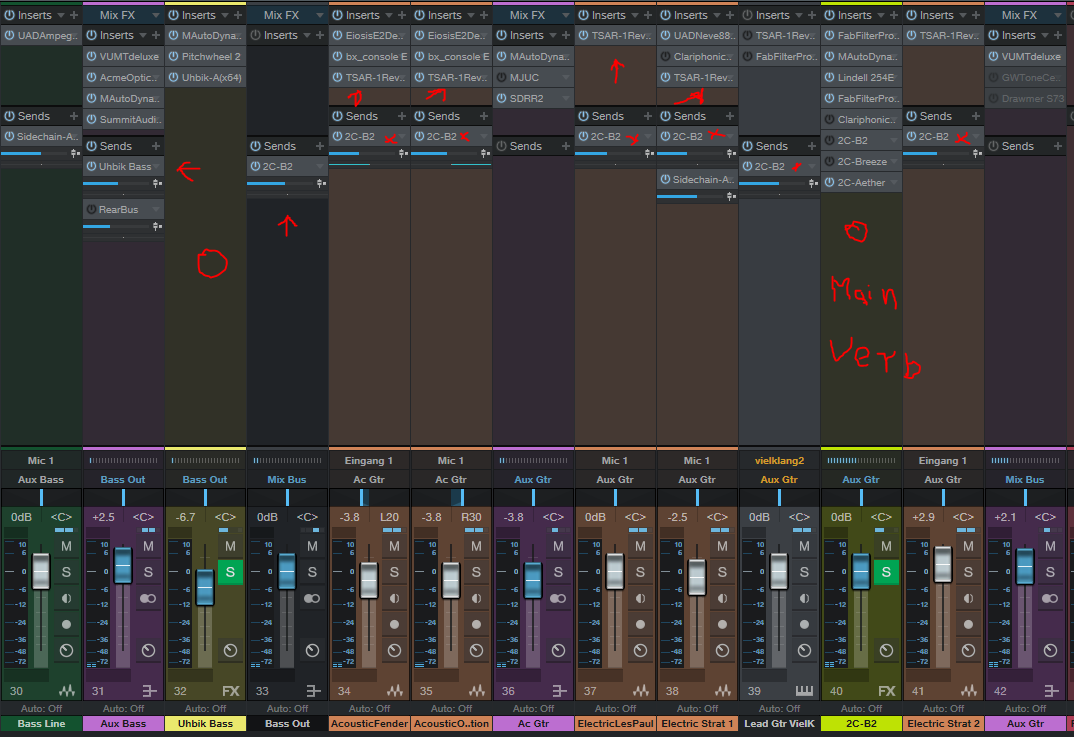Bypass the UADAmpeg insert on Bass Line

[10, 36]
